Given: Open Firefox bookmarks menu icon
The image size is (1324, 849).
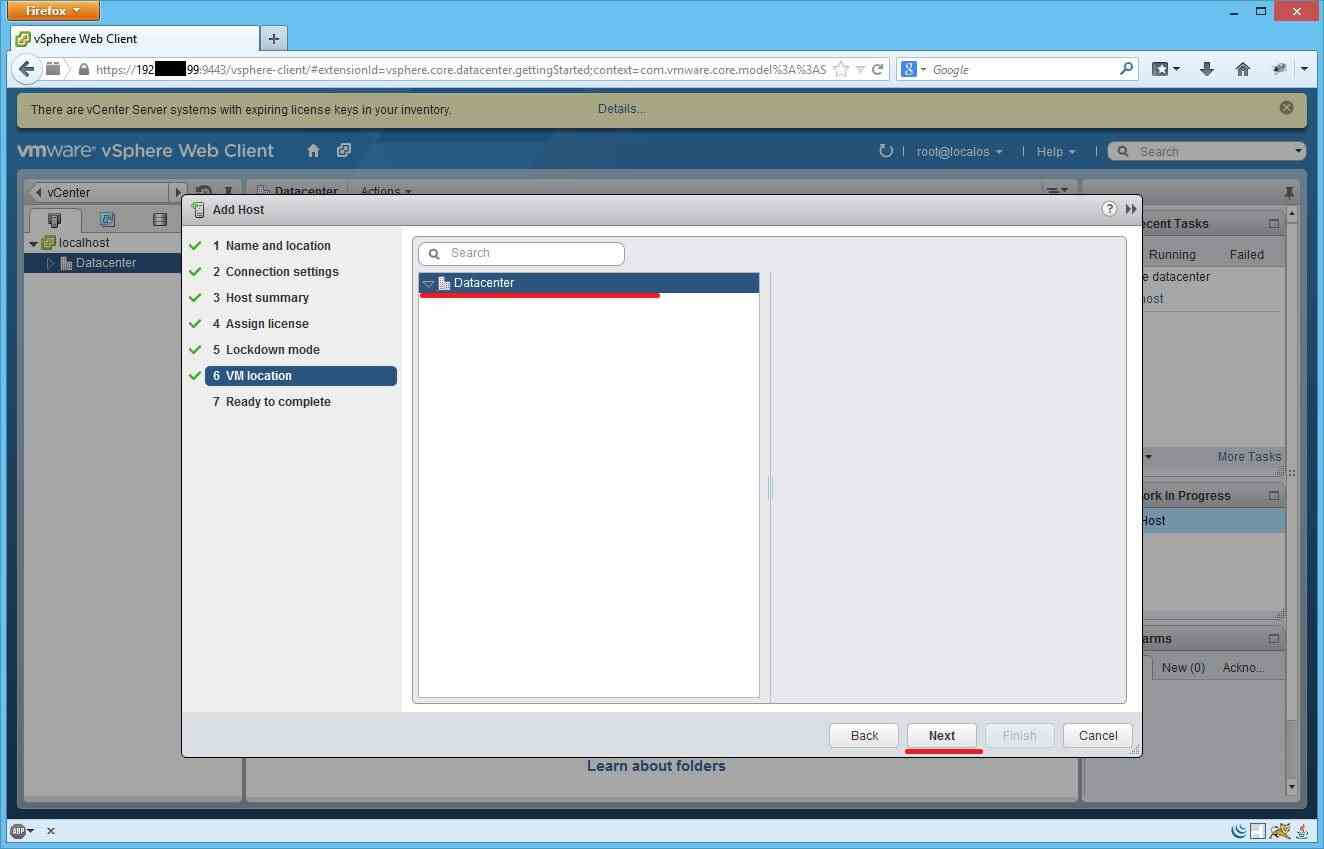Looking at the screenshot, I should (1165, 69).
